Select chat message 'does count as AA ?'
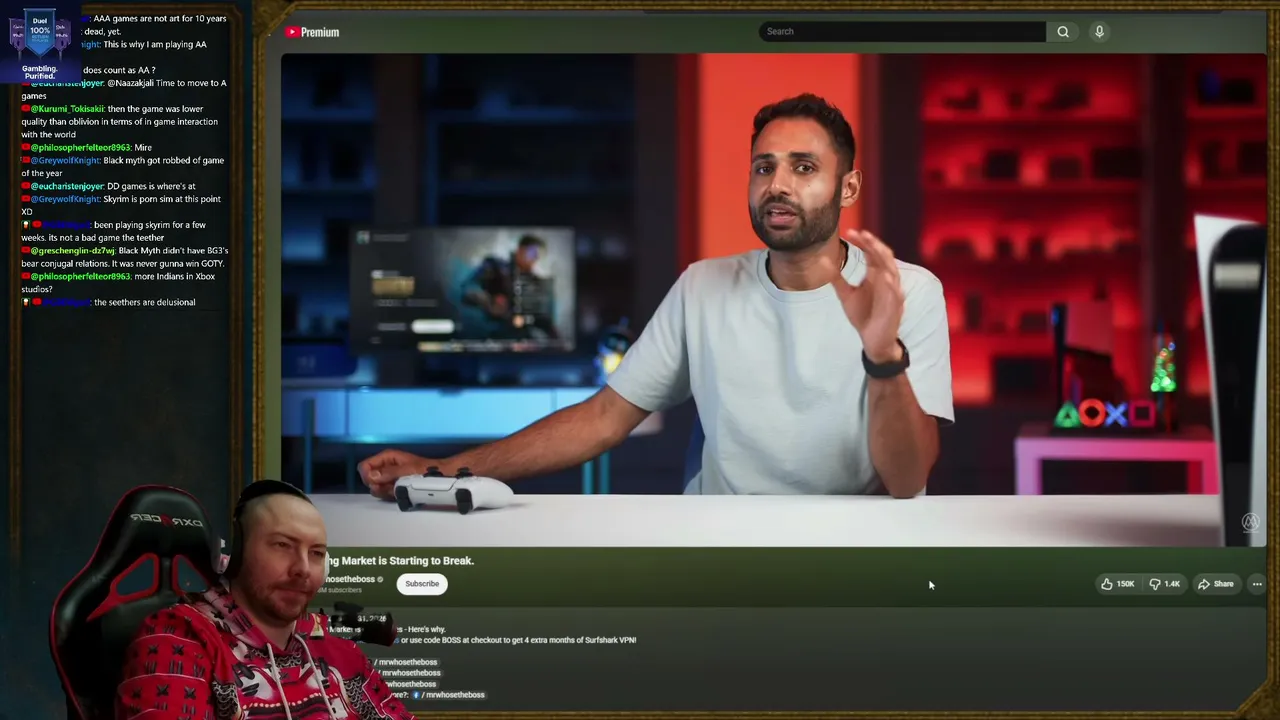This screenshot has height=720, width=1280. 120,70
